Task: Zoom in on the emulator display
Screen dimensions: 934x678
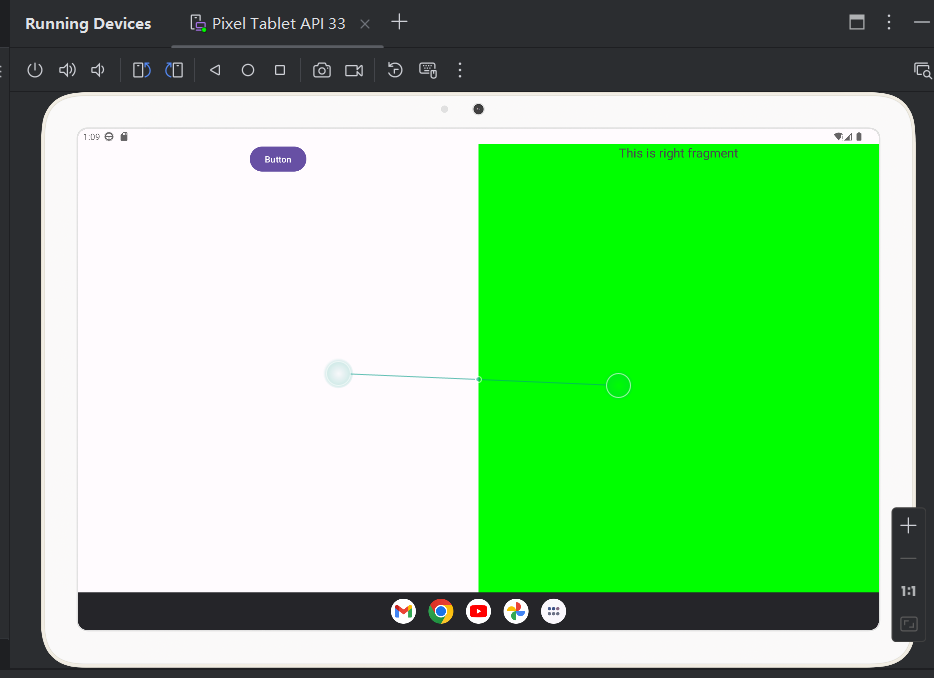Action: 908,526
